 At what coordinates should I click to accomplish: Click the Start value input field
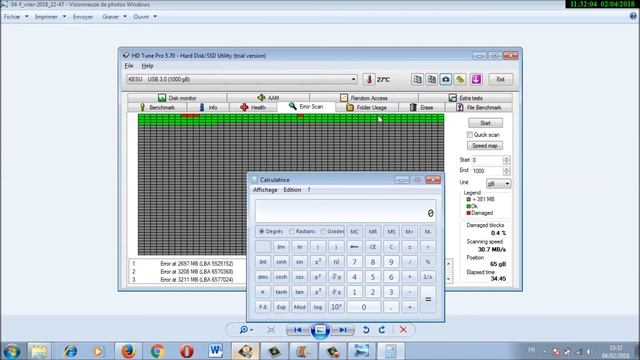pos(487,160)
